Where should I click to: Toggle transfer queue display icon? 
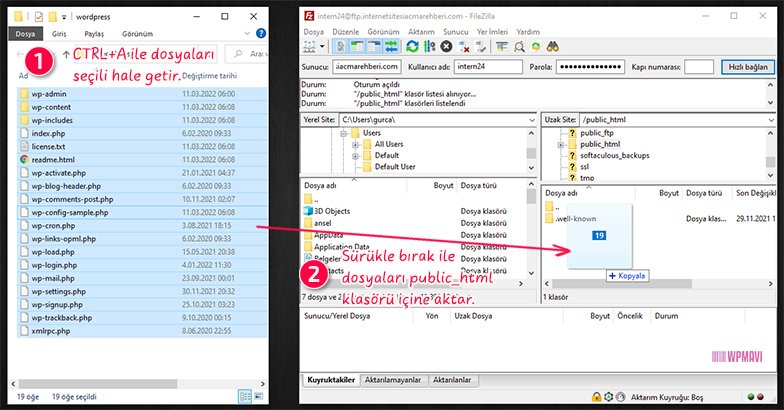(390, 46)
